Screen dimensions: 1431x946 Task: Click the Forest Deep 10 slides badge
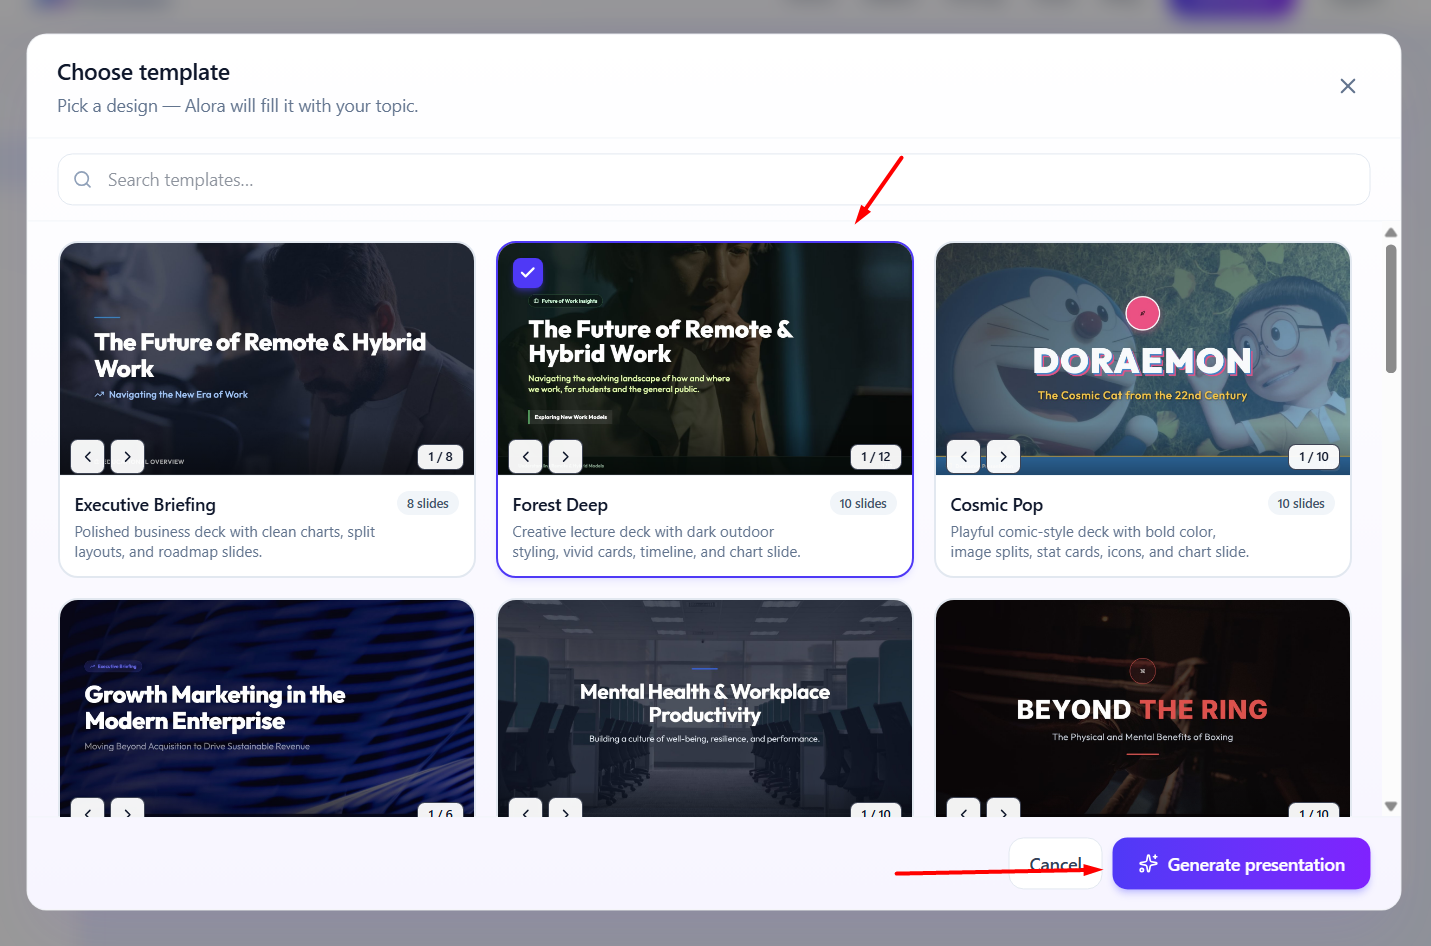(863, 504)
